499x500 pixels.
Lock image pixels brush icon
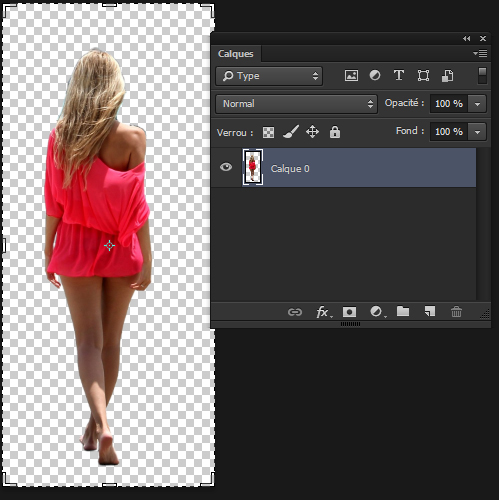point(291,132)
